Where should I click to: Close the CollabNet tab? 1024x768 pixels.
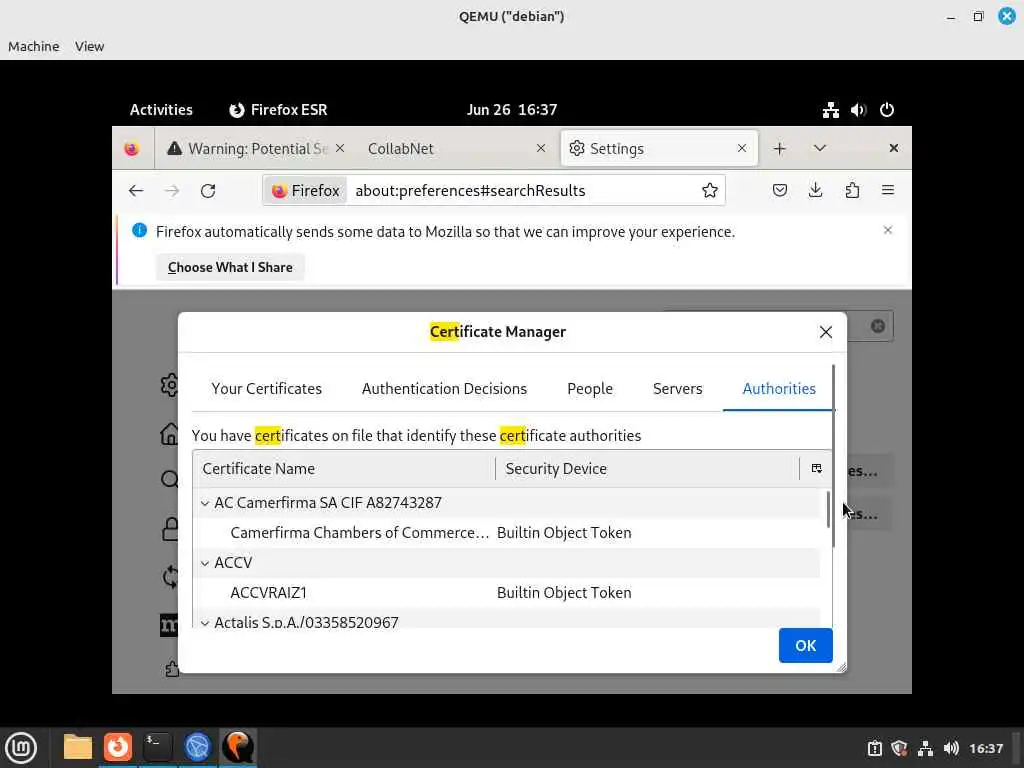[541, 148]
